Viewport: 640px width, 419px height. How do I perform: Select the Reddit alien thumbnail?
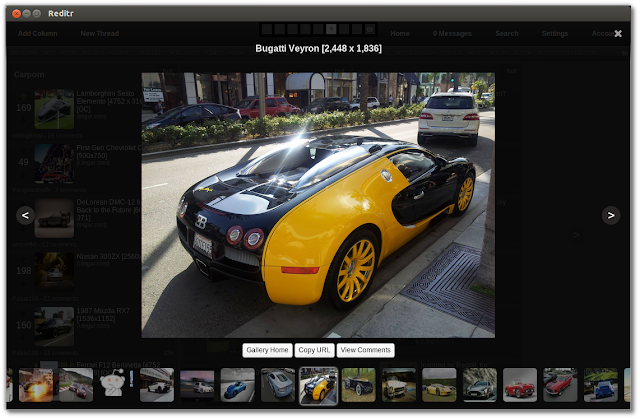(x=113, y=384)
